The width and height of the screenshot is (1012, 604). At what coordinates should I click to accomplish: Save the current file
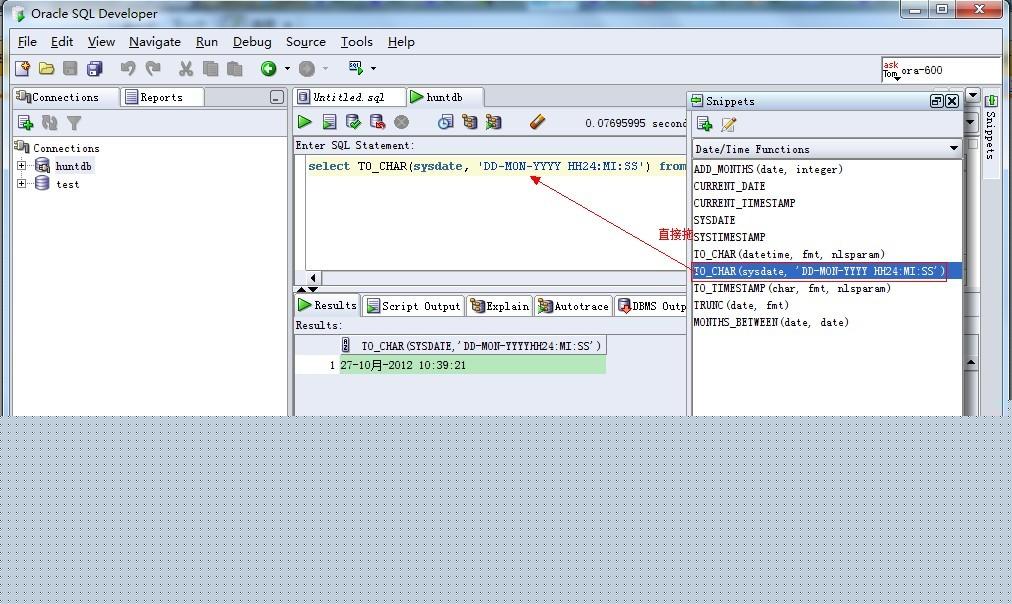(x=70, y=68)
